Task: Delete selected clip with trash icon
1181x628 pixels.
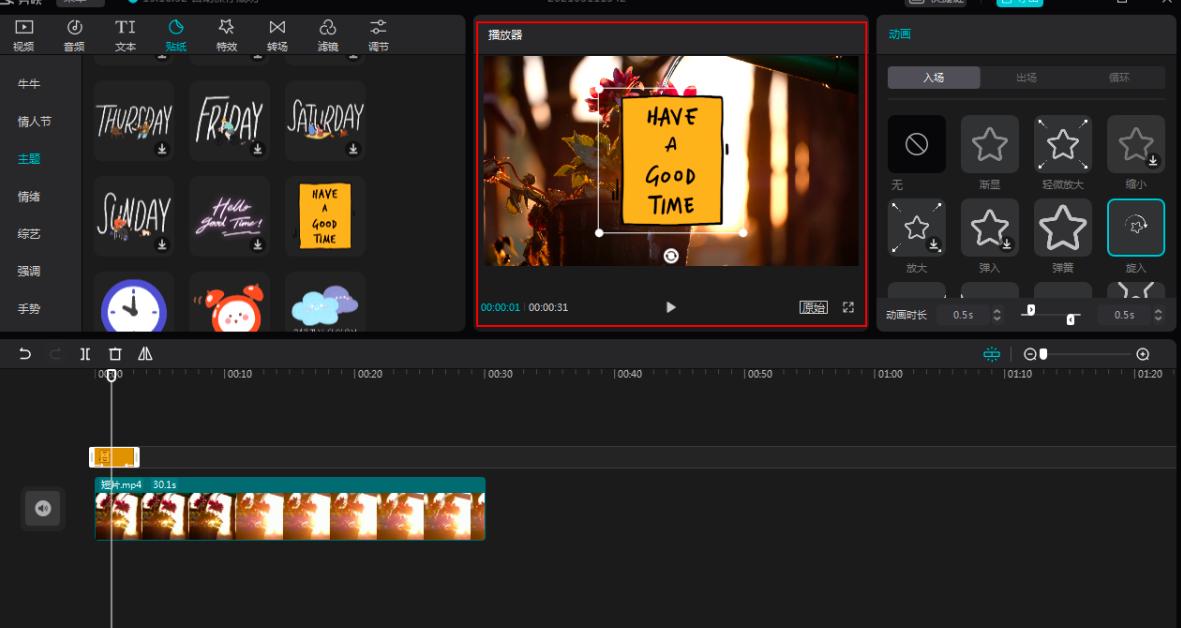Action: (115, 354)
